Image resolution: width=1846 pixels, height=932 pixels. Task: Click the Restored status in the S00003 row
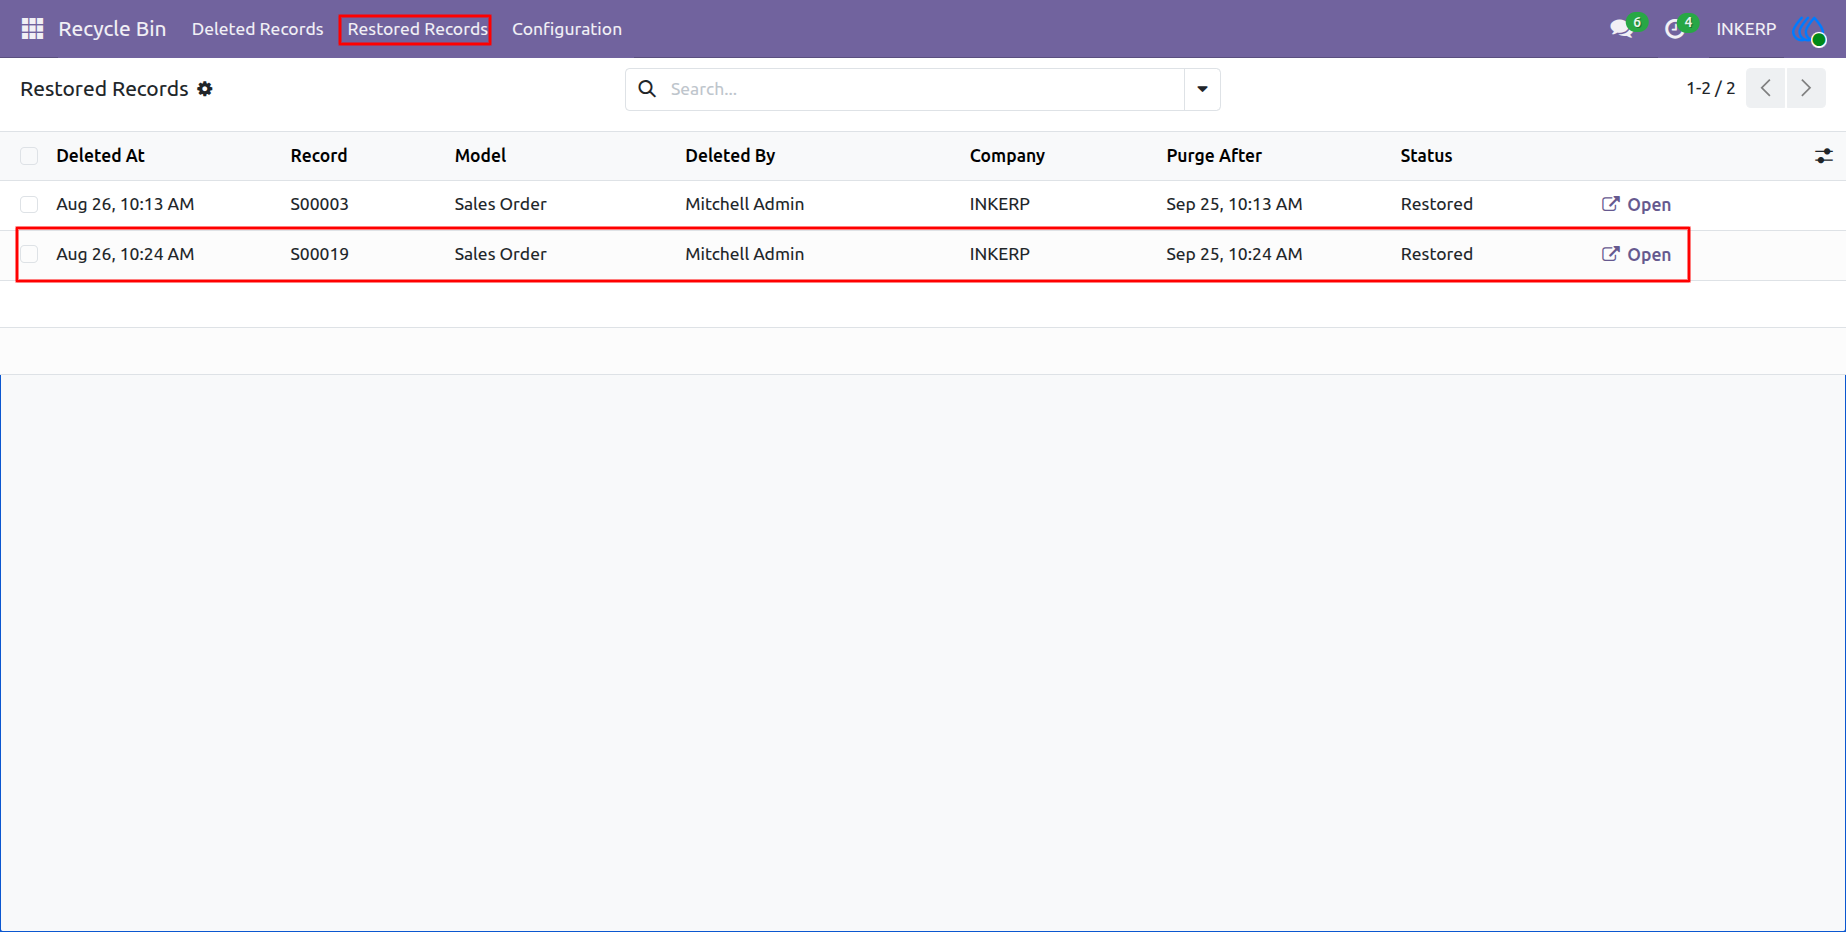point(1436,204)
